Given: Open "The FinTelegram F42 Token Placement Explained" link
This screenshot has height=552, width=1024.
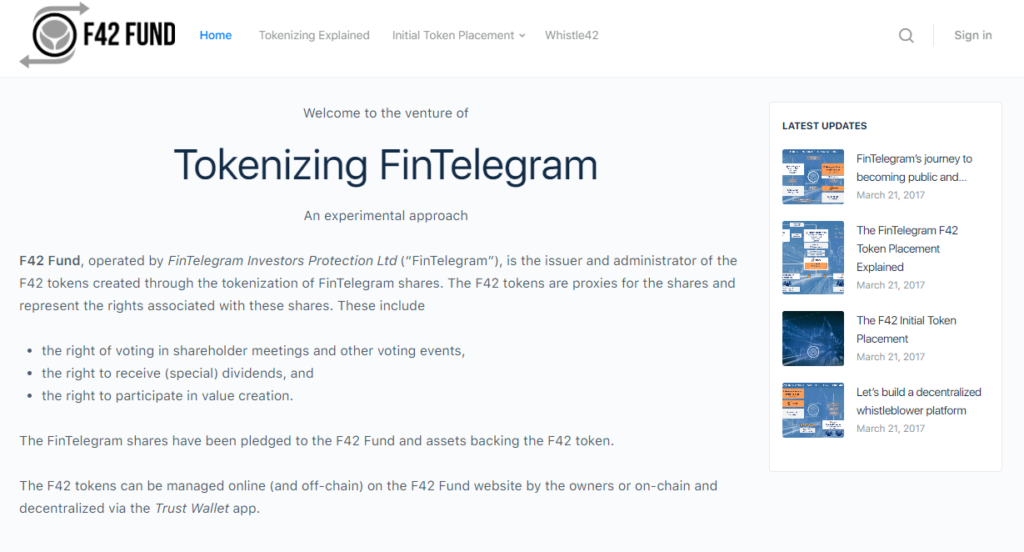Looking at the screenshot, I should click(x=907, y=248).
